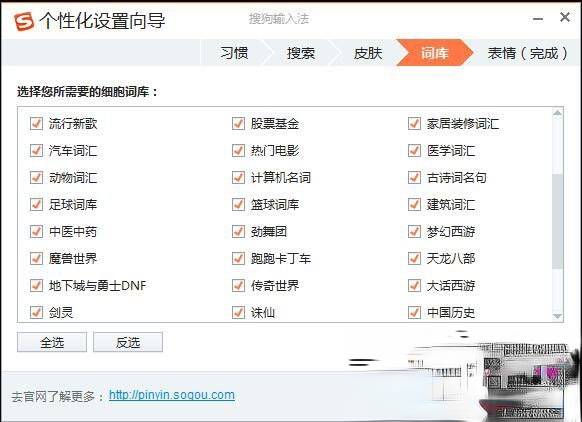
Task: Toggle the 股票基金 checkbox
Action: coord(238,123)
